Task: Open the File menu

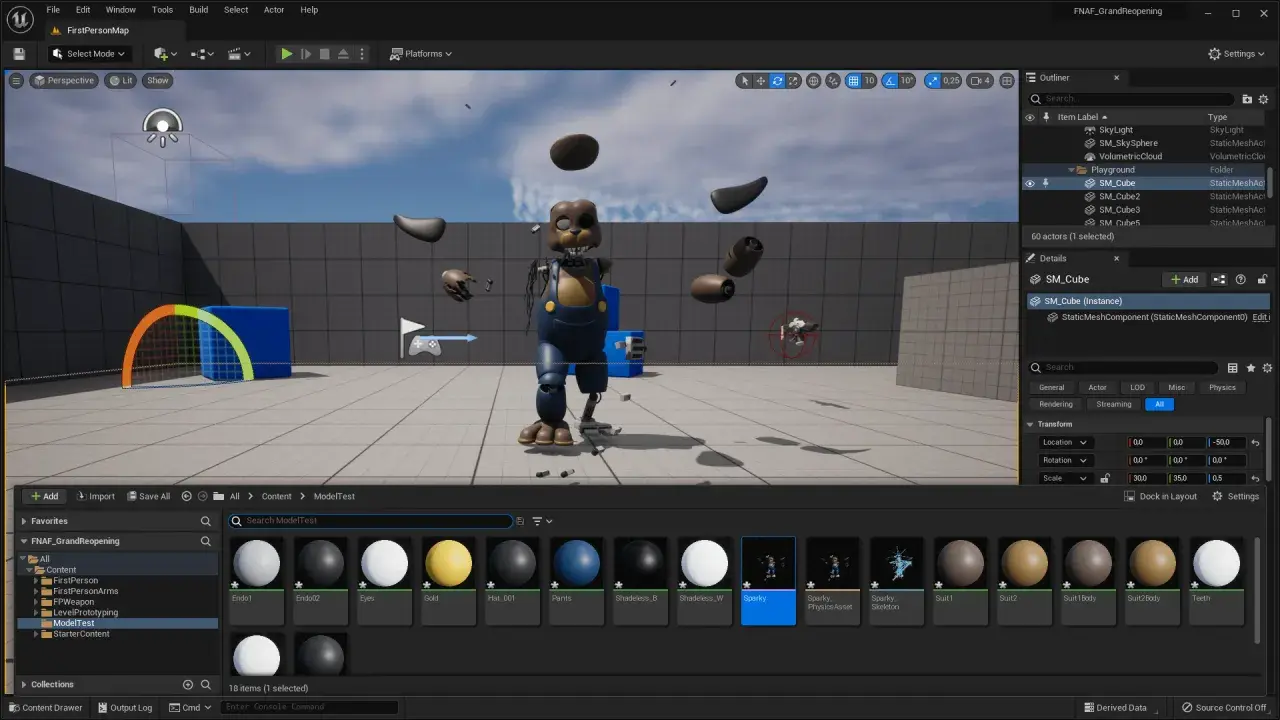Action: (53, 10)
